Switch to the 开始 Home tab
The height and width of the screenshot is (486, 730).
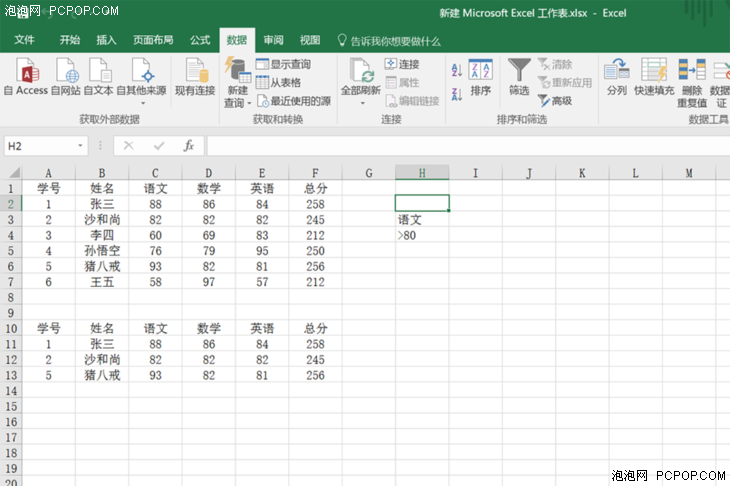click(70, 40)
